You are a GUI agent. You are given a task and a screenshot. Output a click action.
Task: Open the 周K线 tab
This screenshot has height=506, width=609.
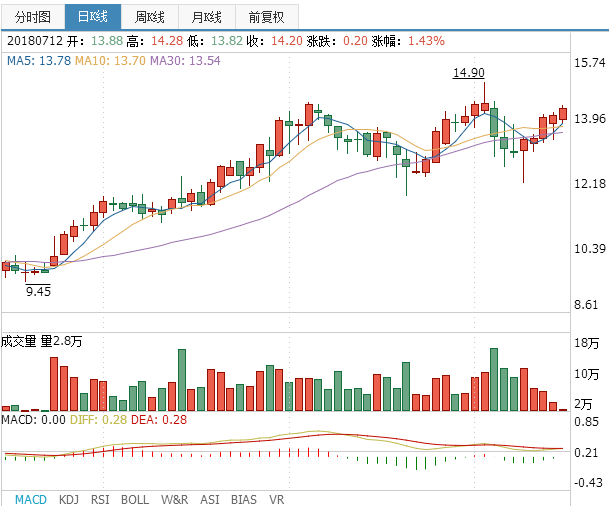tap(150, 17)
